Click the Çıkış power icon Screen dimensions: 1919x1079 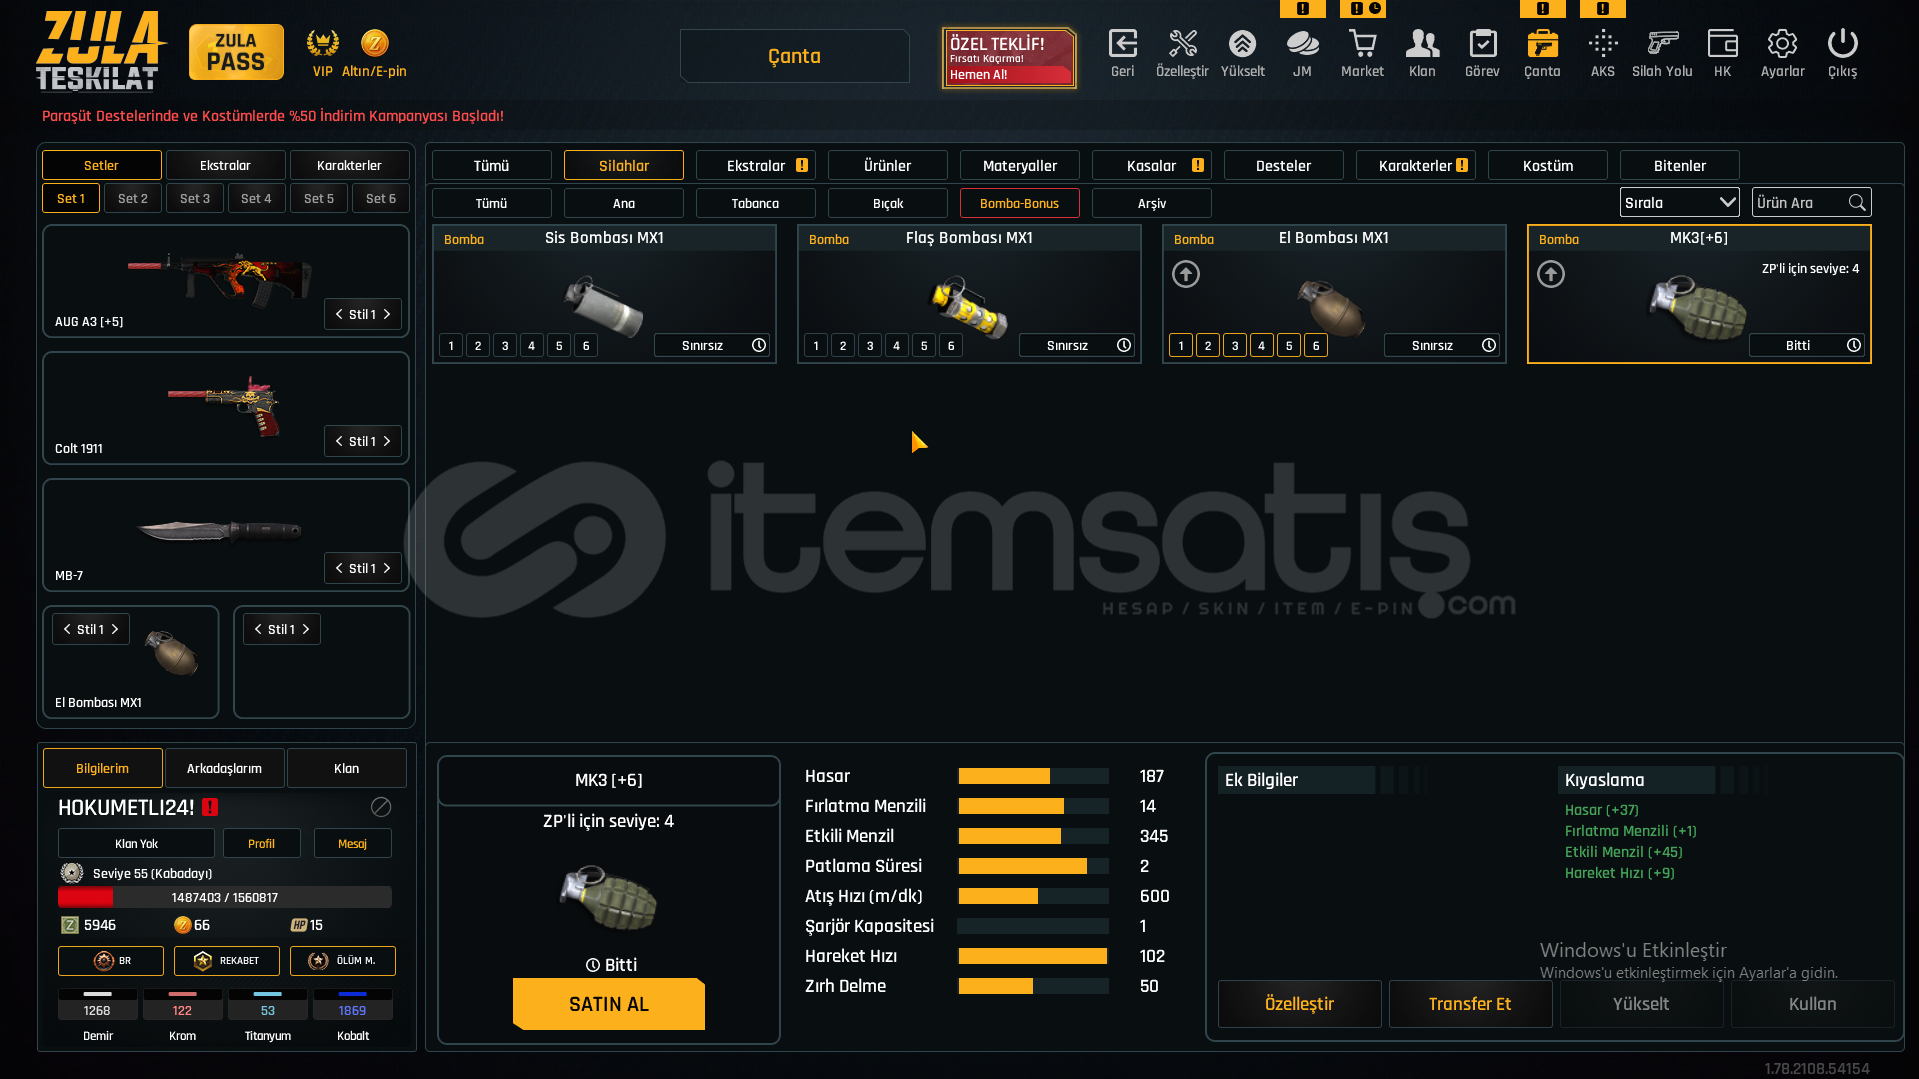pyautogui.click(x=1842, y=44)
